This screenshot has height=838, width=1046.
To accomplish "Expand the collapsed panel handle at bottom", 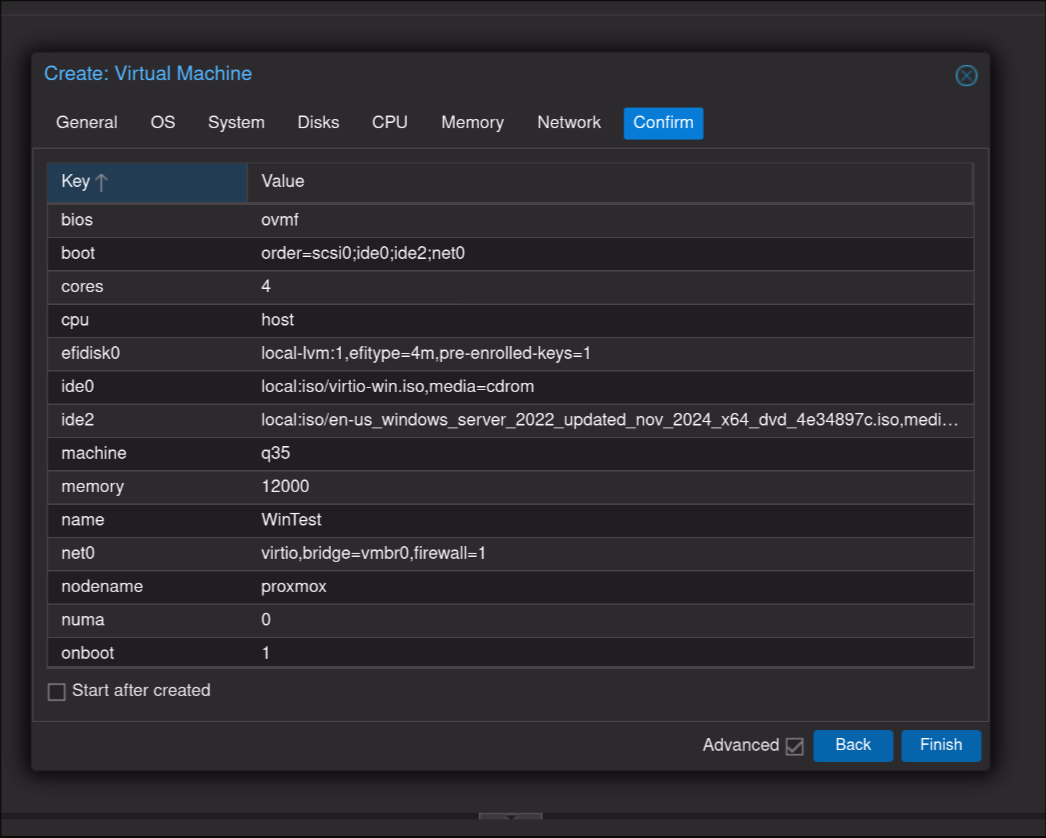I will (510, 818).
